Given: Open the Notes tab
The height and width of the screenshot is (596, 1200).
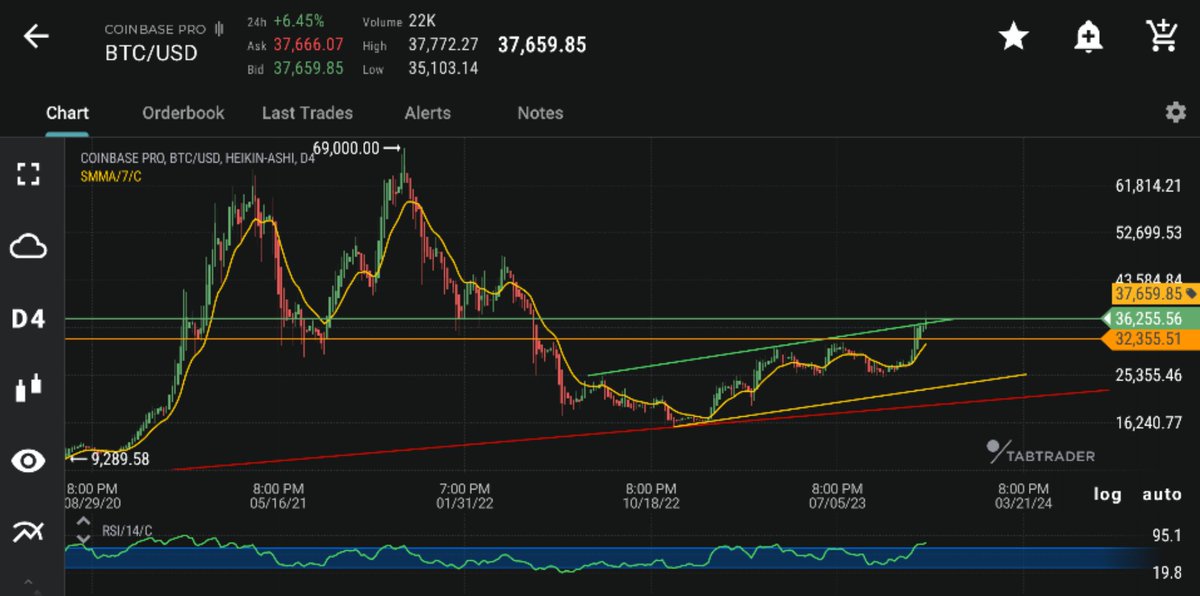Looking at the screenshot, I should click(x=540, y=113).
